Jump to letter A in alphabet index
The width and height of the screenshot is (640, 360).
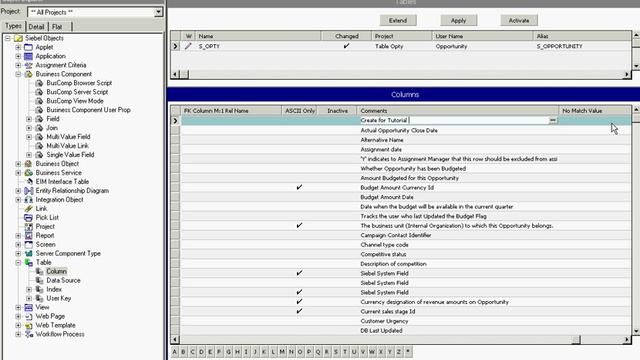(x=175, y=351)
